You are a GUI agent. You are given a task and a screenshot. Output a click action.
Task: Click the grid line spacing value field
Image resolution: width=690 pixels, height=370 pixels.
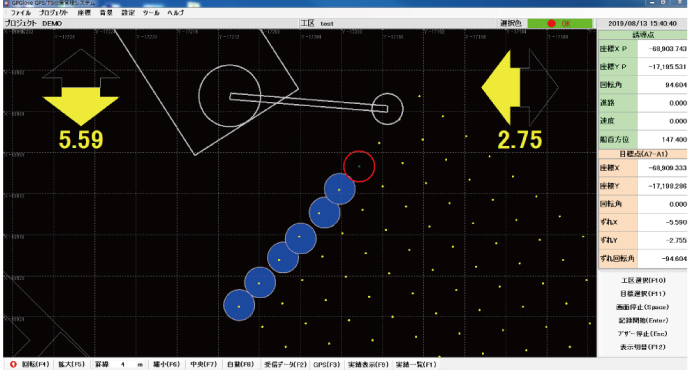[128, 364]
